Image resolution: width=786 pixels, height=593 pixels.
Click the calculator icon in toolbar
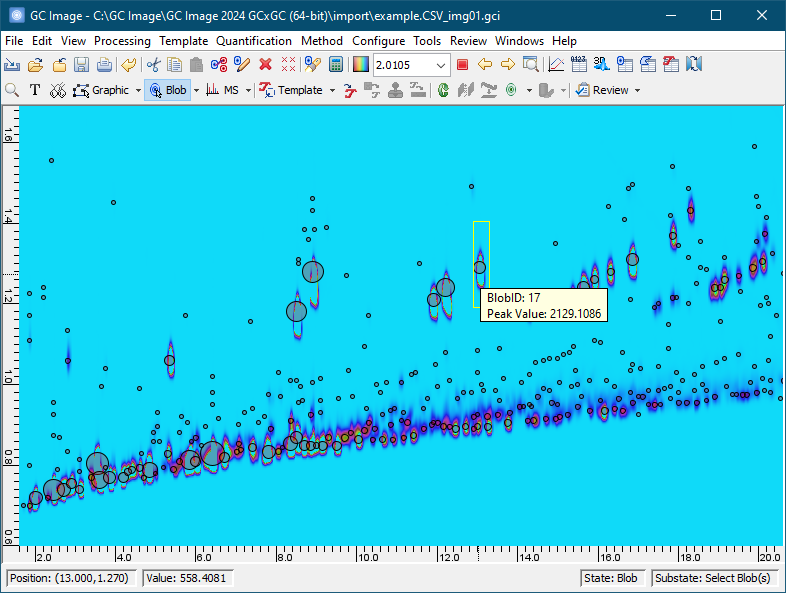[x=336, y=65]
